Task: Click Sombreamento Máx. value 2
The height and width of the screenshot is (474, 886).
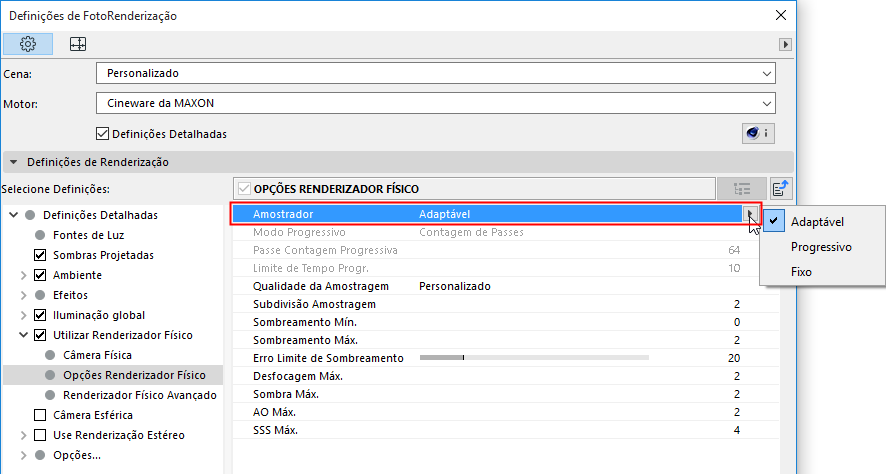Action: [737, 340]
